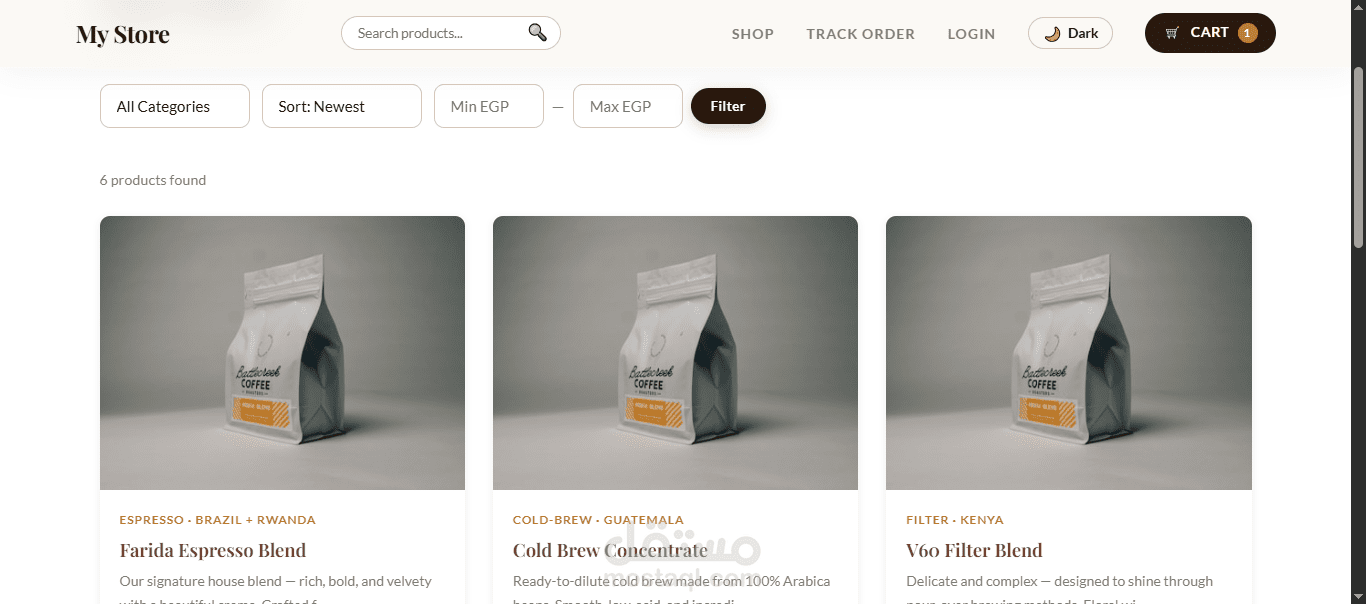Click the My Store logo
1366x604 pixels.
pos(123,35)
